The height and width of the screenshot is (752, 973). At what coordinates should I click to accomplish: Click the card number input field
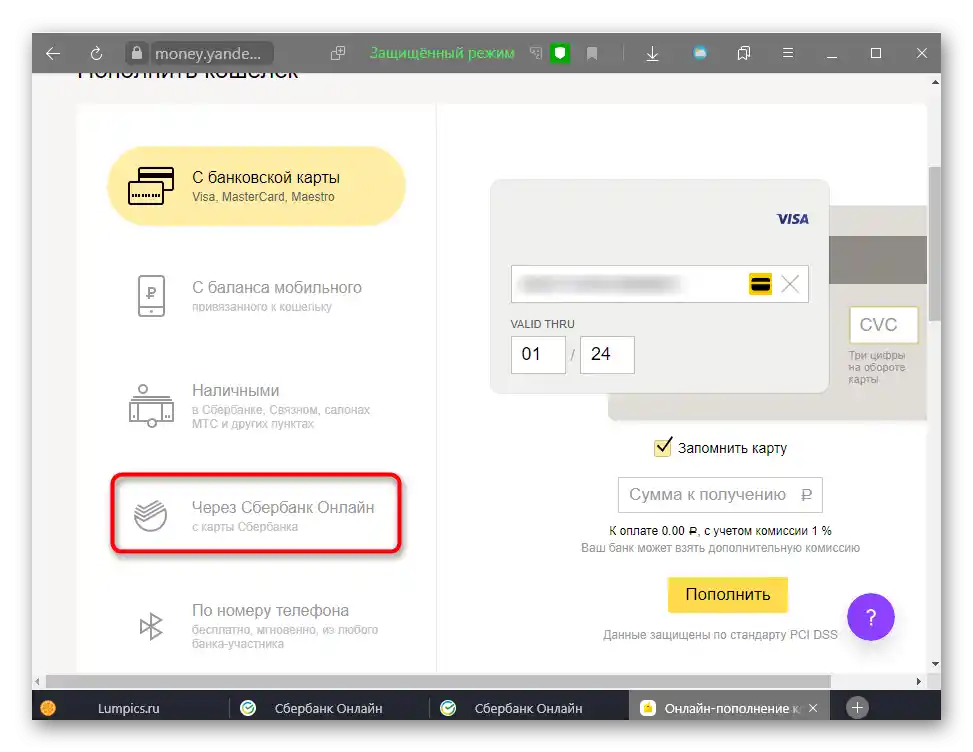click(x=660, y=284)
